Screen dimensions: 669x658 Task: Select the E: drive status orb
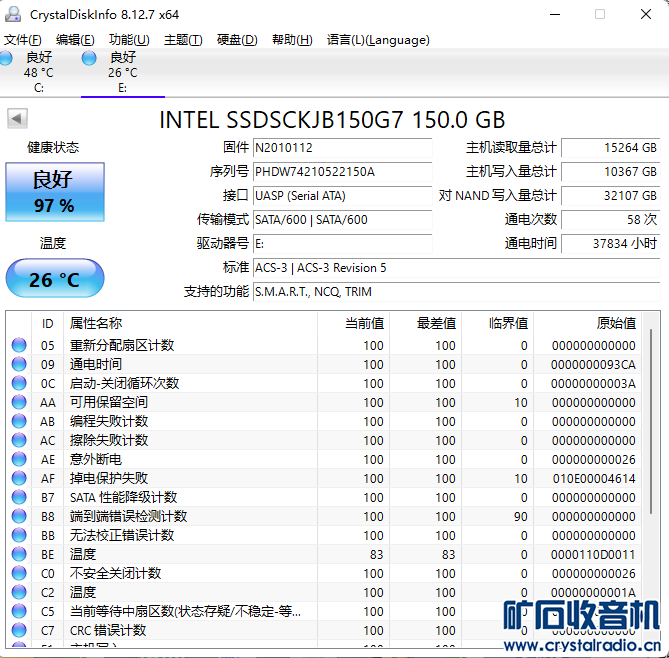click(x=91, y=58)
